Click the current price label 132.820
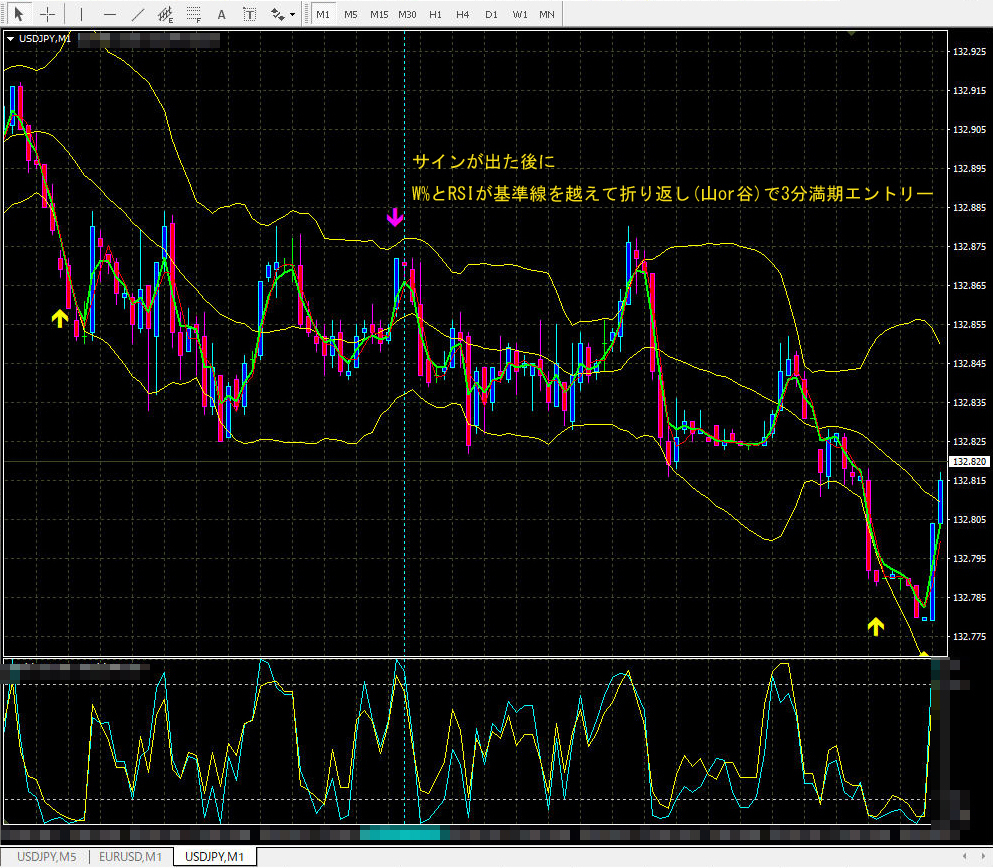Image resolution: width=993 pixels, height=868 pixels. click(x=970, y=462)
